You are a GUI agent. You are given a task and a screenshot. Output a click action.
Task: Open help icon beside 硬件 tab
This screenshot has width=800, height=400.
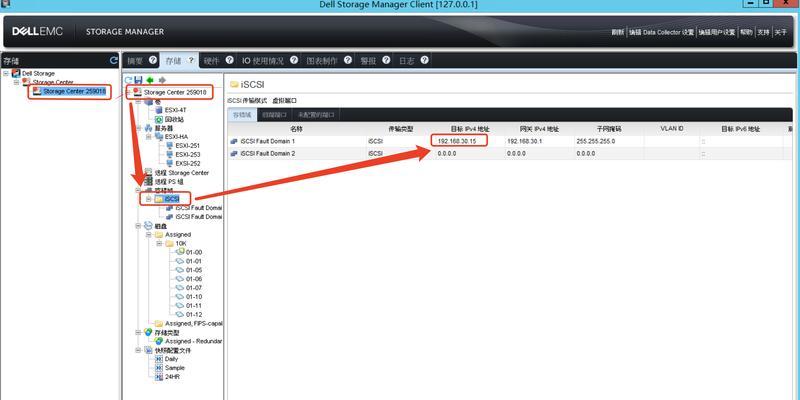(x=230, y=60)
